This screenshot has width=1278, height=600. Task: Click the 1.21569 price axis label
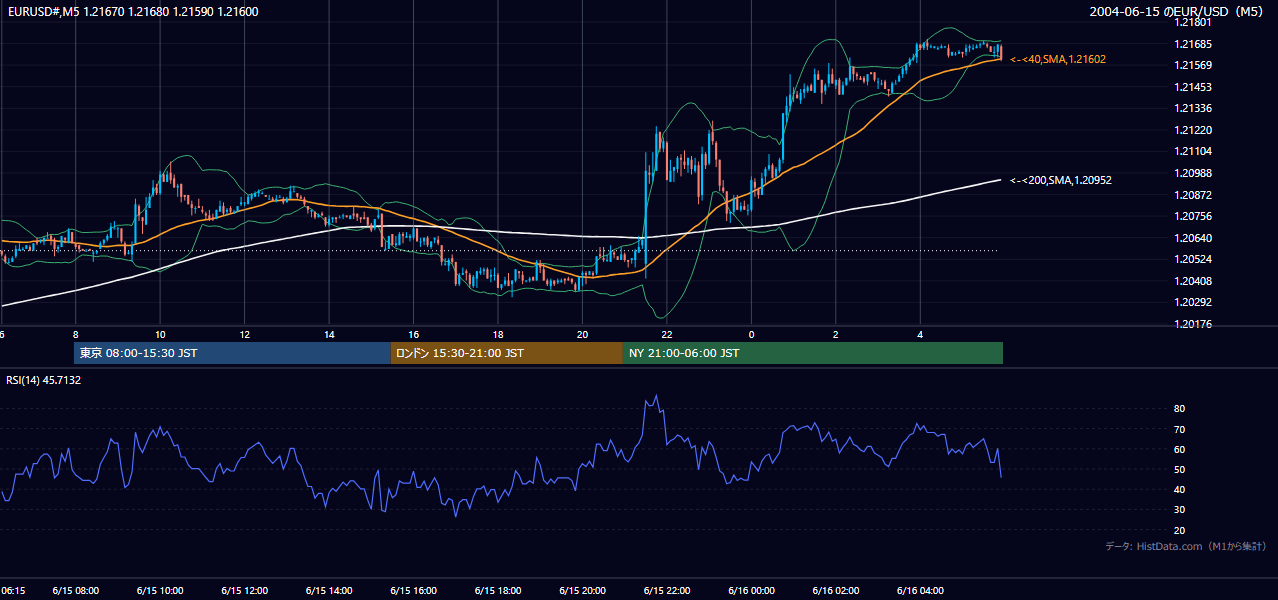pos(1191,65)
